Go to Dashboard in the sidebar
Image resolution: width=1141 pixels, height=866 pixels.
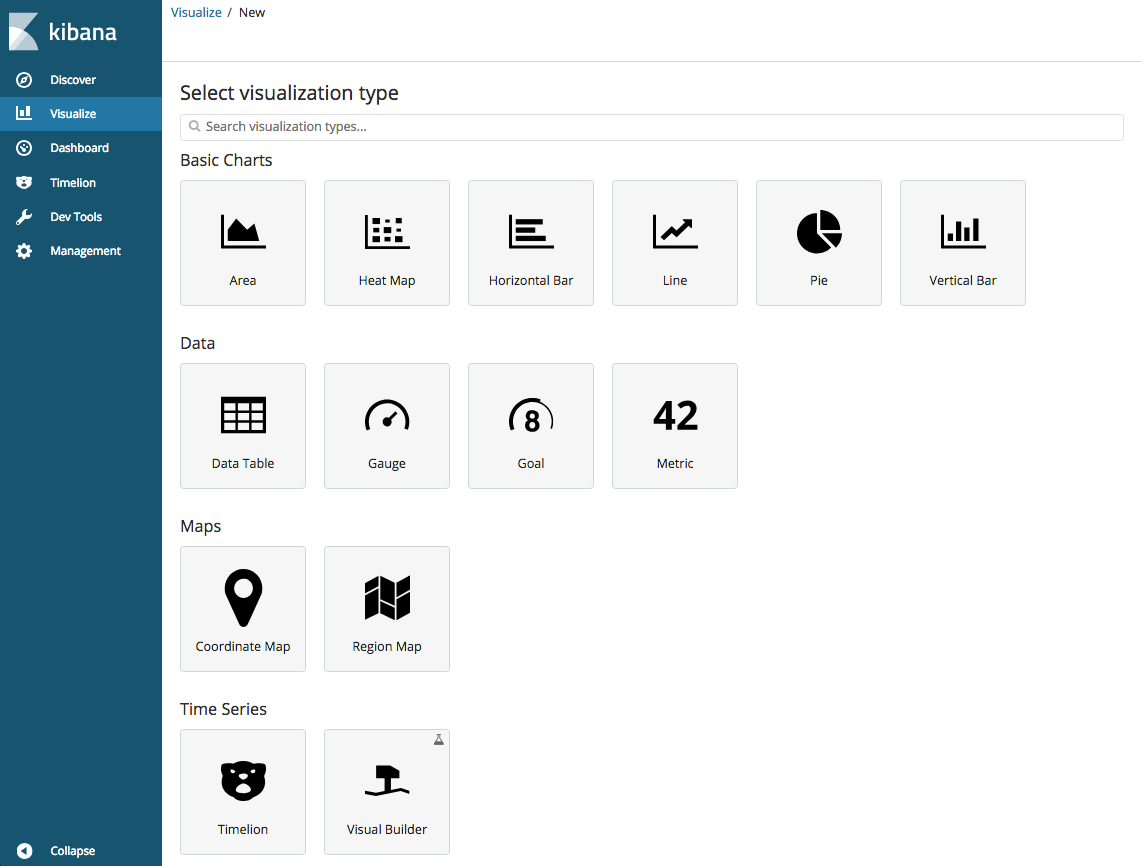coord(81,148)
